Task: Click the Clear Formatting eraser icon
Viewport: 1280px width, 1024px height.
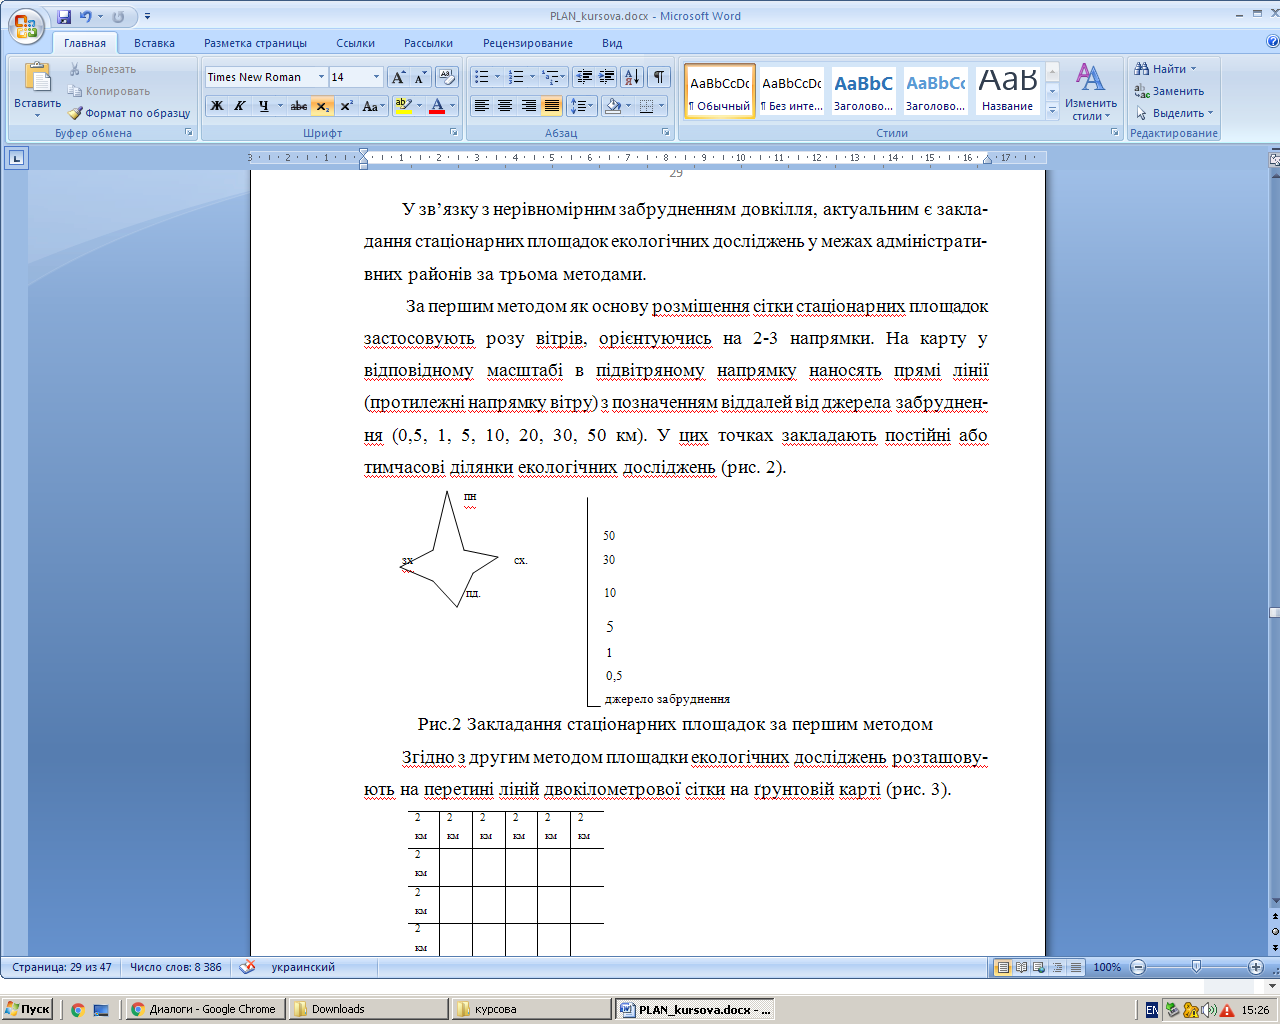Action: [447, 77]
